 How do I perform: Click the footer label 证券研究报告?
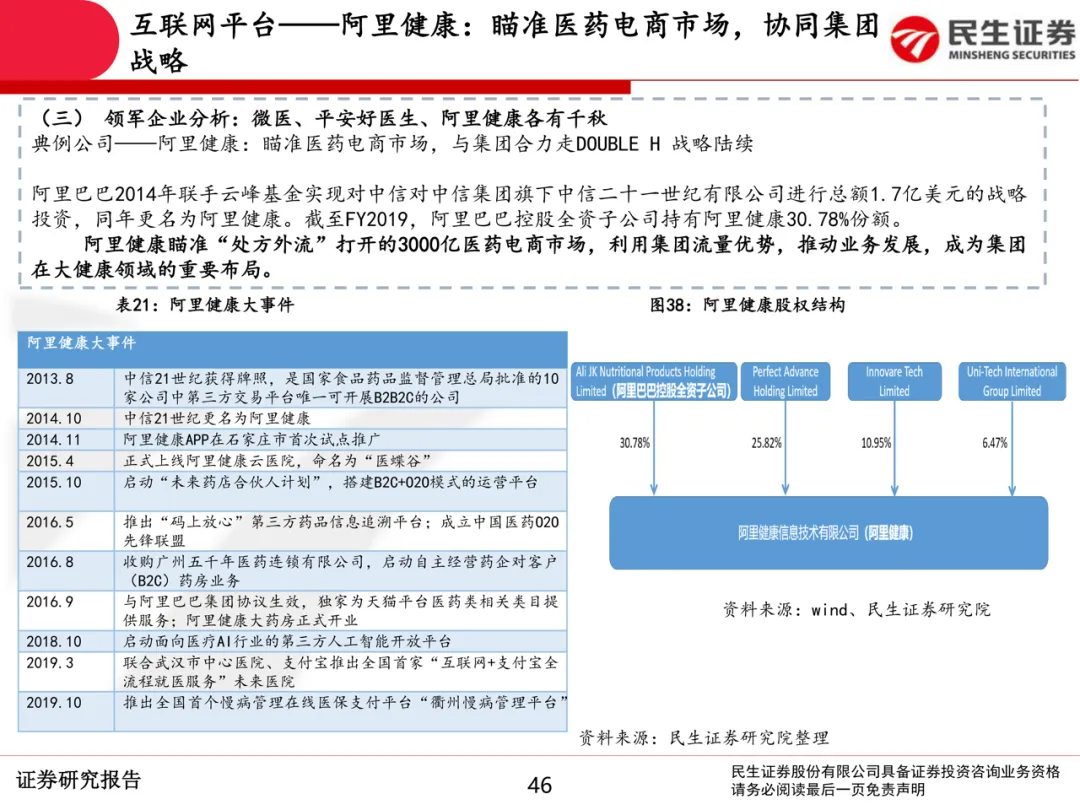[79, 780]
